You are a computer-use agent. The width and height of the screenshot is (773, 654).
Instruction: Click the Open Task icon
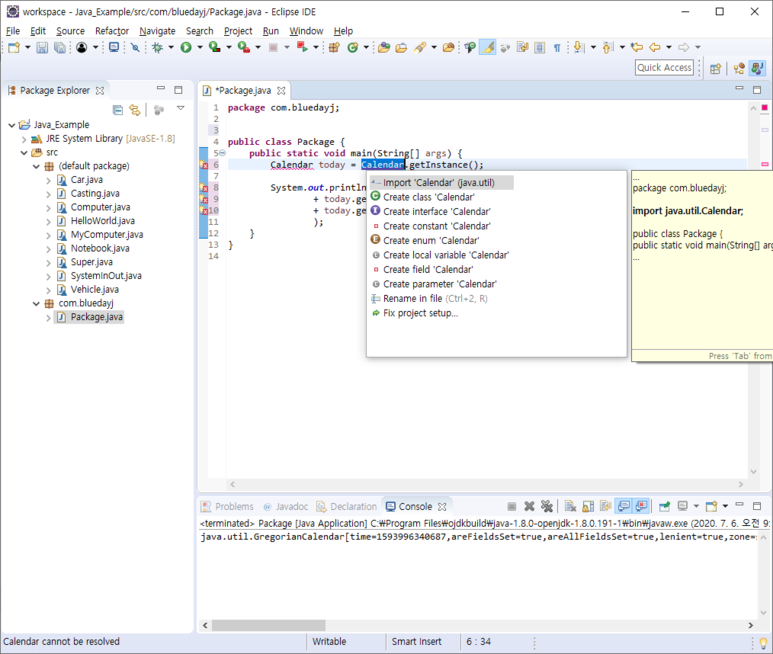click(x=401, y=47)
